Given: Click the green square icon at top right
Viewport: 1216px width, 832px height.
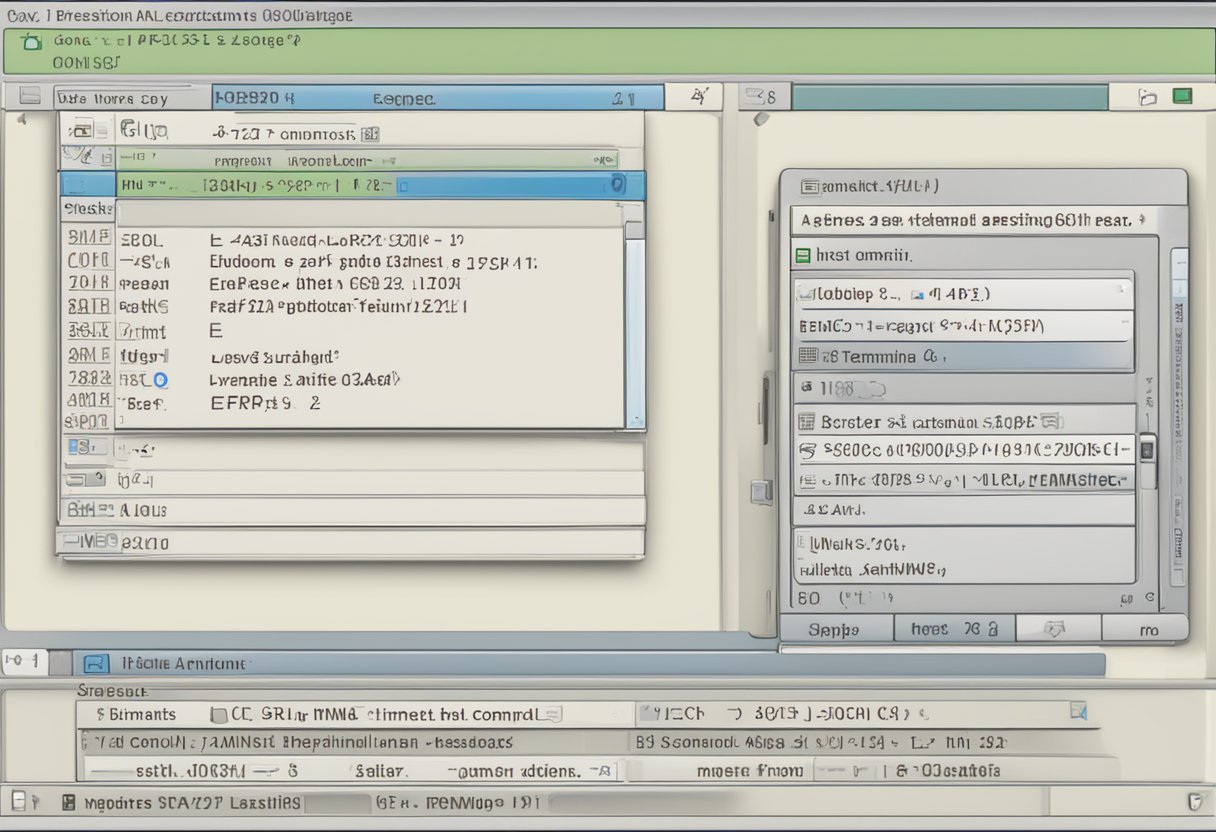Looking at the screenshot, I should coord(1182,97).
